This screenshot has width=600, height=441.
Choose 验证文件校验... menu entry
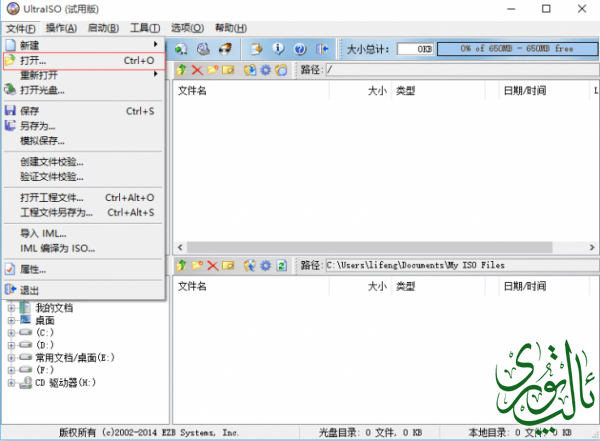coord(84,177)
